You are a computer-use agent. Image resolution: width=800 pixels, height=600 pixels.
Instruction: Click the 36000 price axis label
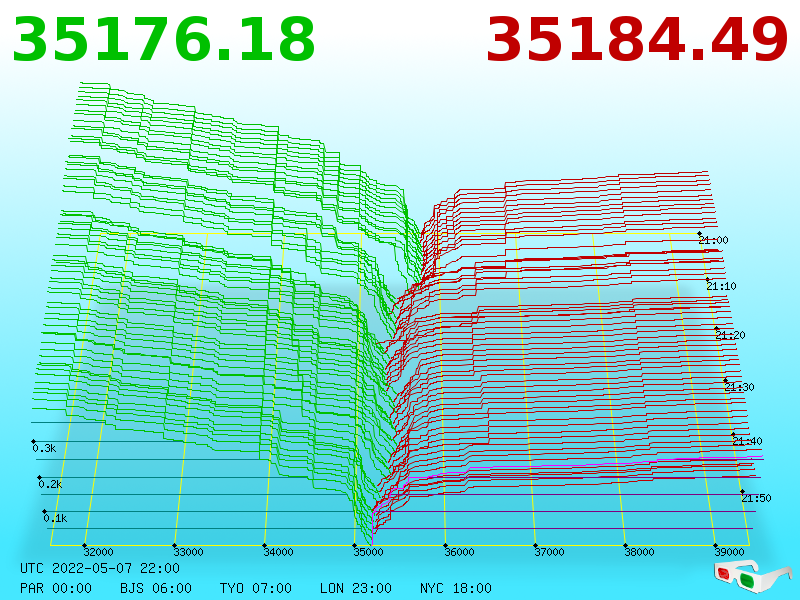pyautogui.click(x=459, y=552)
